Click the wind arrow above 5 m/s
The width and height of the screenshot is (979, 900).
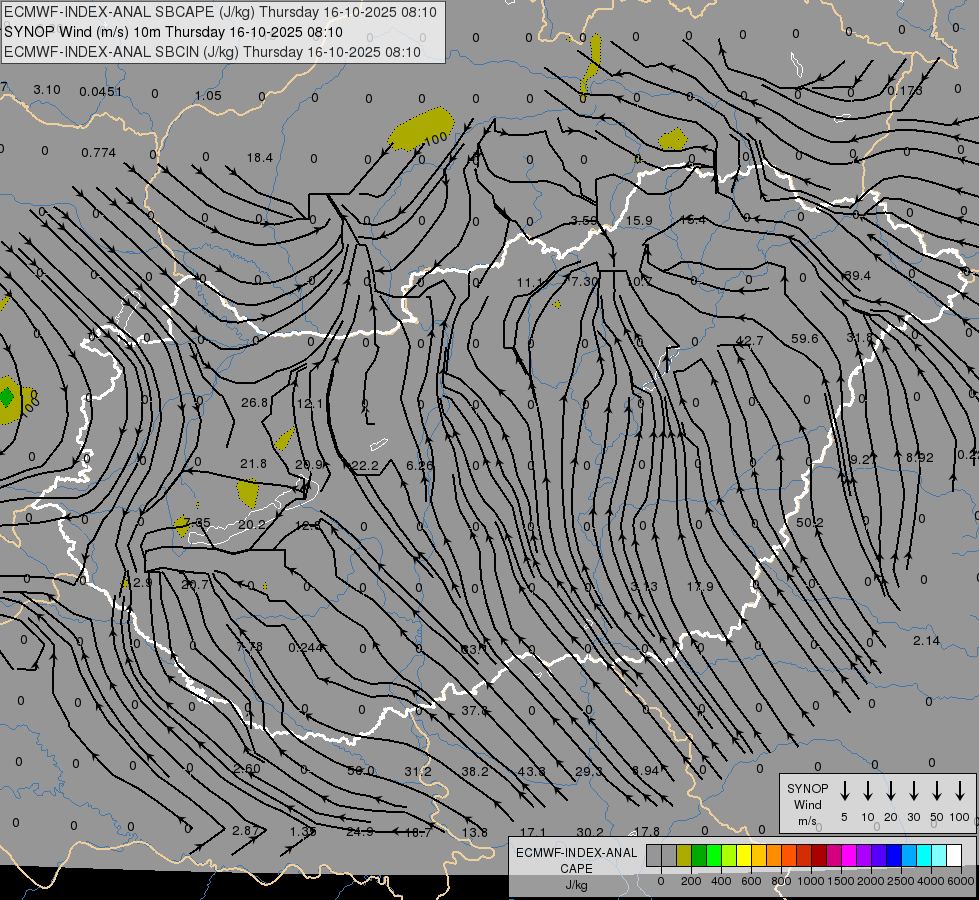845,791
